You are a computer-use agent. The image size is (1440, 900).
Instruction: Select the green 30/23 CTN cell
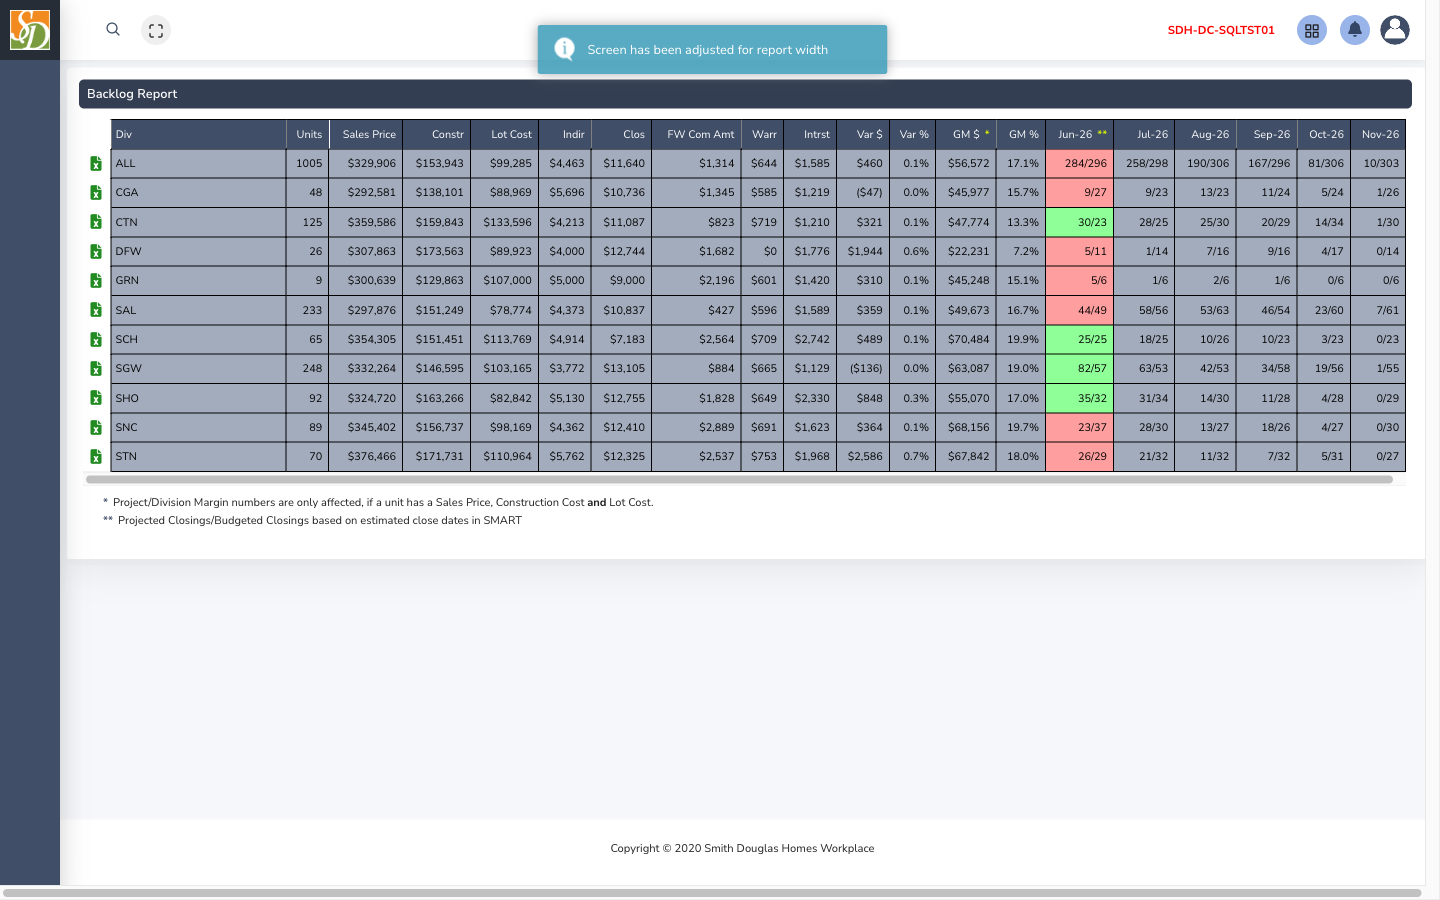click(1080, 222)
